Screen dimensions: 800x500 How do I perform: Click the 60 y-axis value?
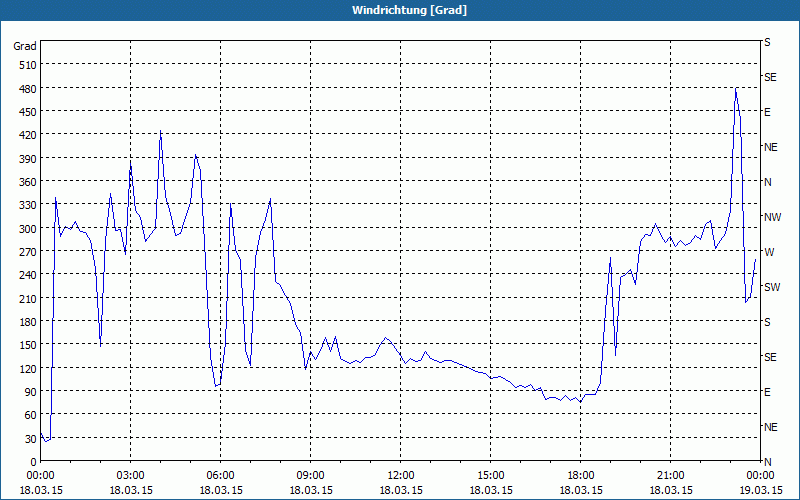click(x=31, y=415)
